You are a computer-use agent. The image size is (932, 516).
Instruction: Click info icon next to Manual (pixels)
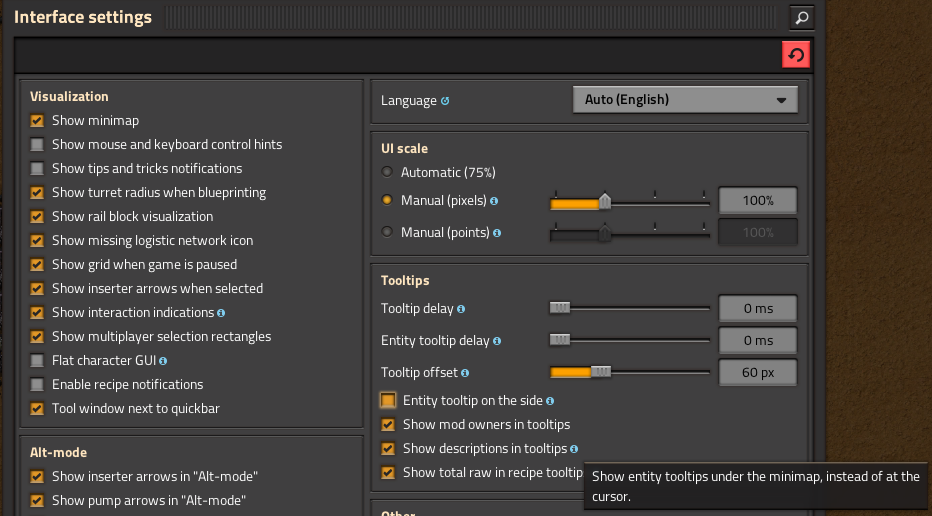point(494,201)
